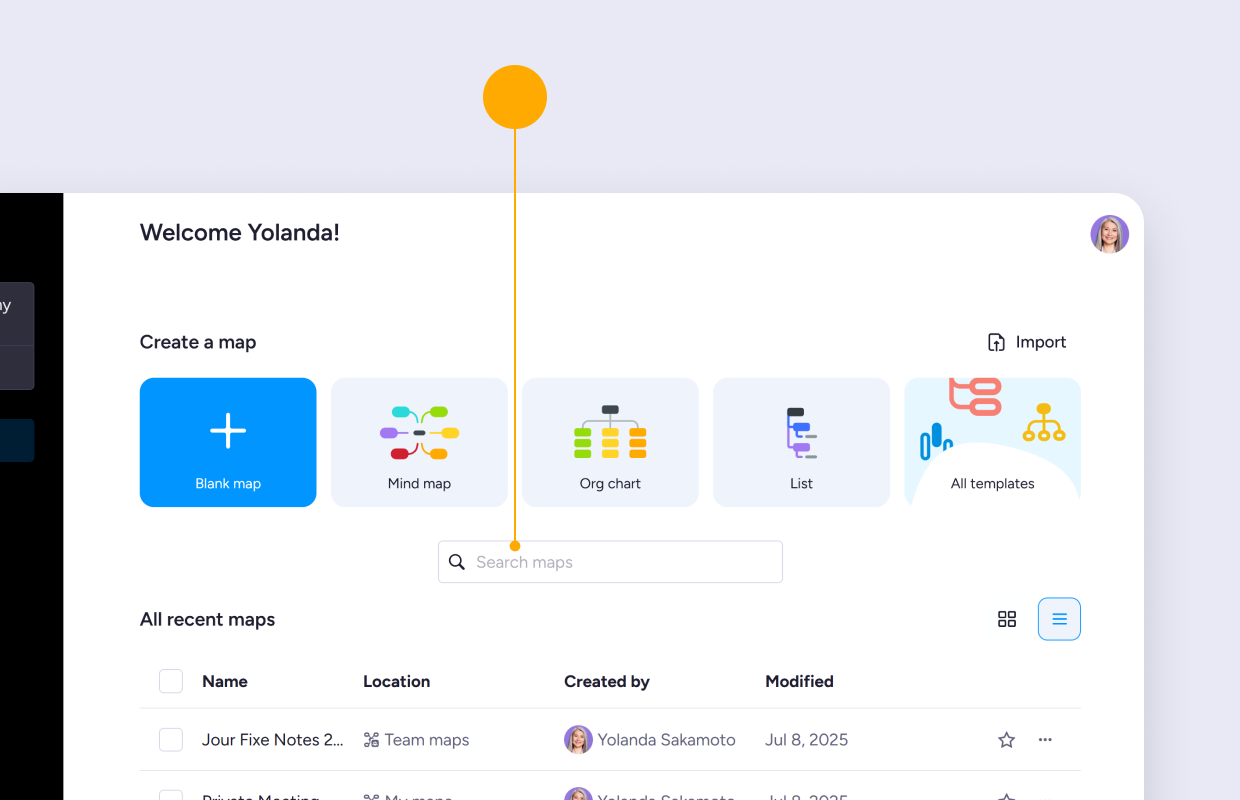Screen dimensions: 1240x800
Task: Click the search magnifier icon
Action: 457,562
